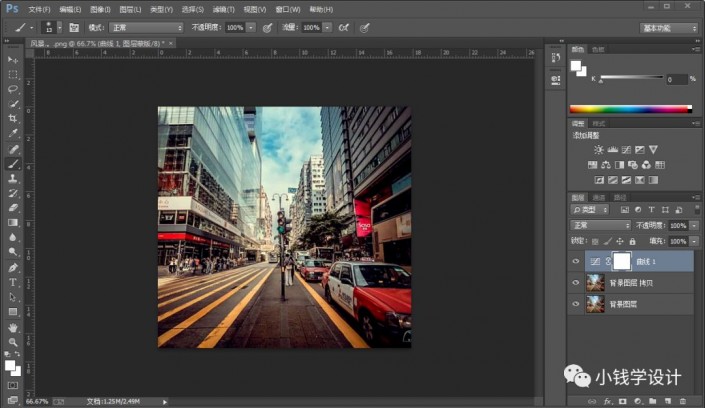Screen dimensions: 705x408
Task: Open collapsed History panel icon
Action: (556, 58)
